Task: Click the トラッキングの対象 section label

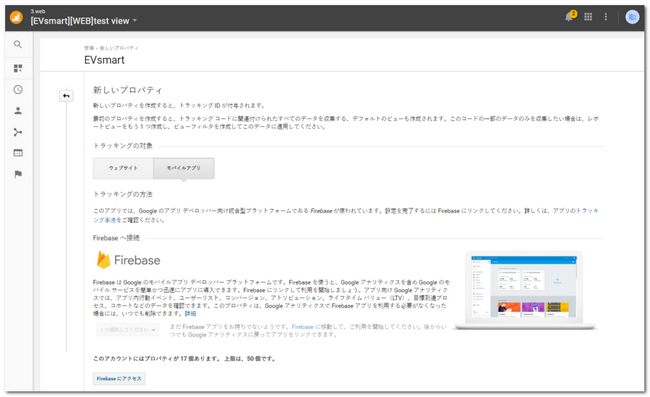Action: tap(123, 146)
